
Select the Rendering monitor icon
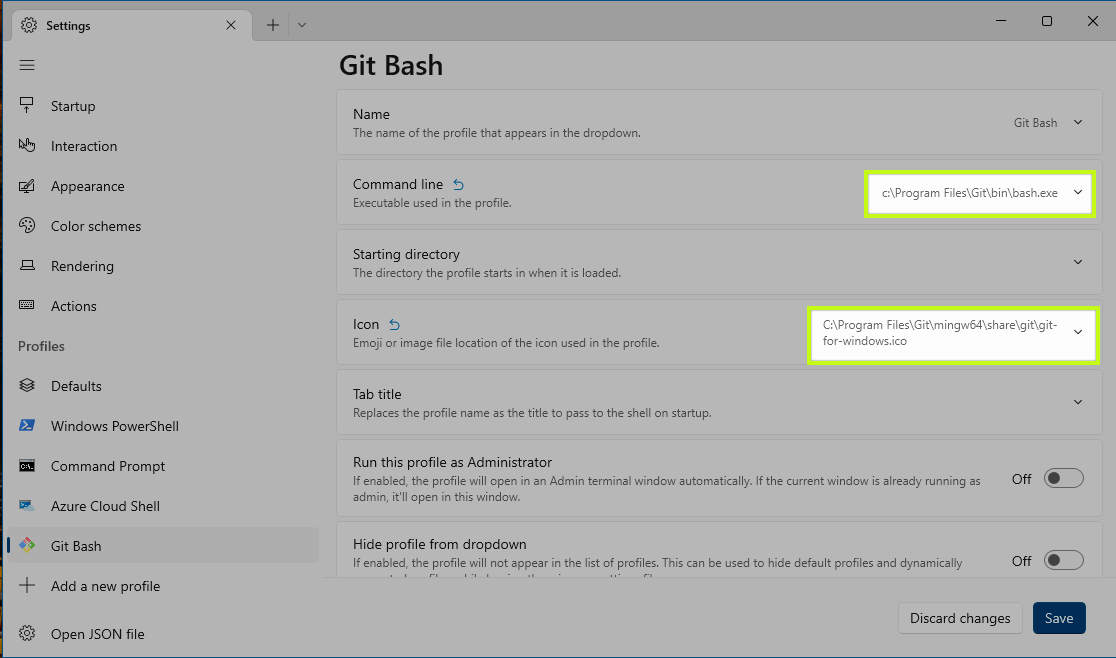[27, 265]
